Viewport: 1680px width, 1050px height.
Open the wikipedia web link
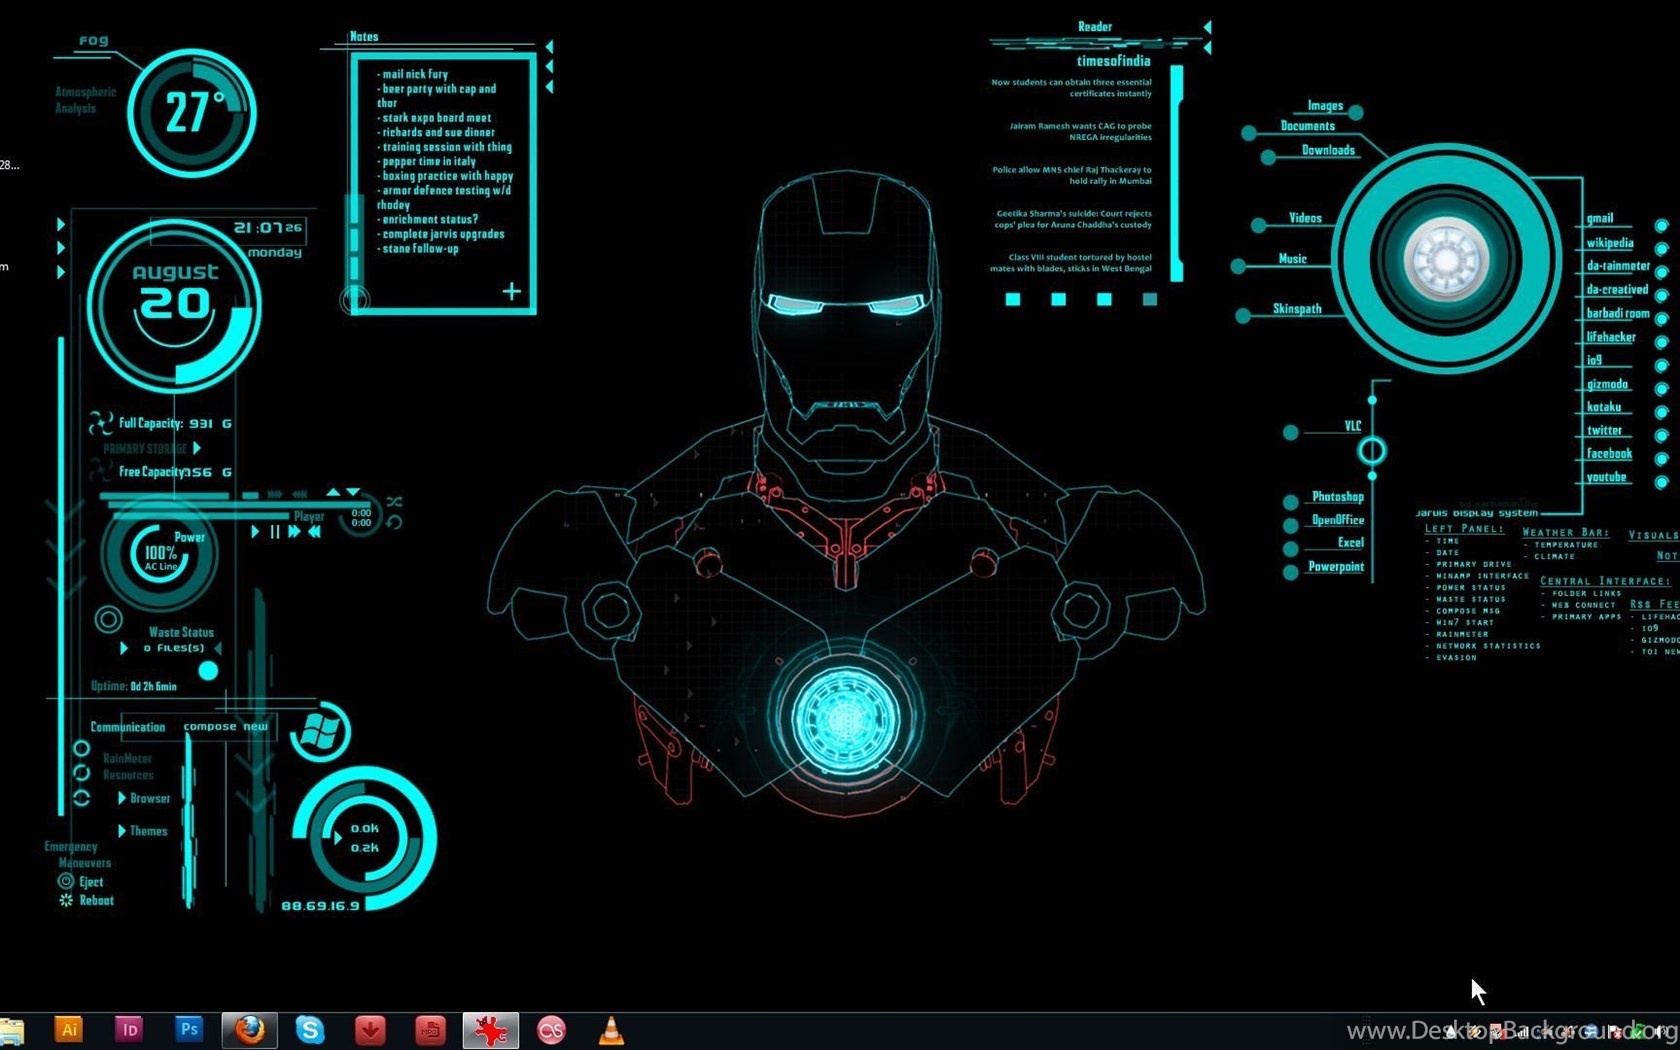click(x=1610, y=243)
